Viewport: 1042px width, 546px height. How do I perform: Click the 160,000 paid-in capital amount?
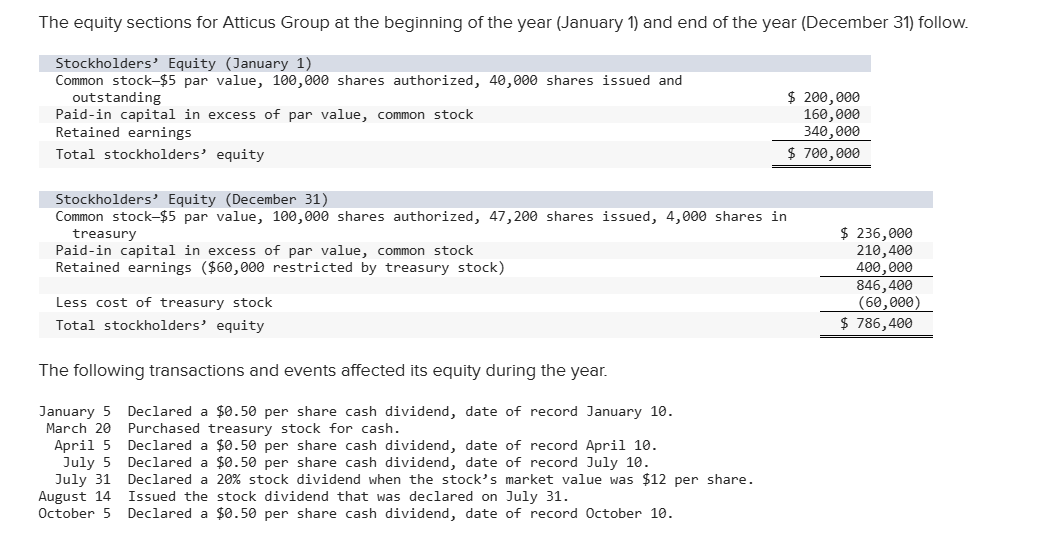(x=831, y=114)
